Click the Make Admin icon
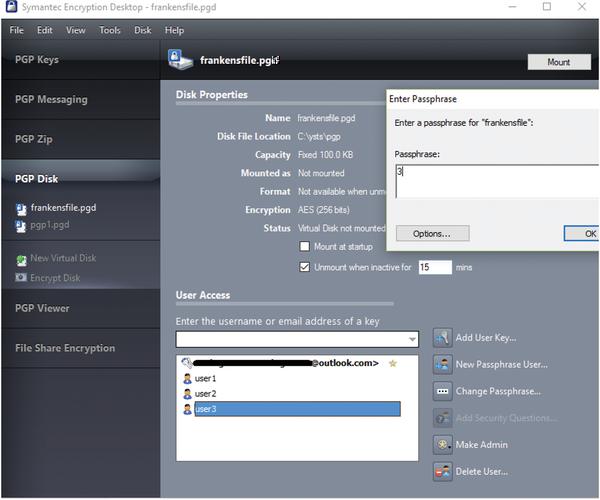The height and width of the screenshot is (500, 600). (x=442, y=445)
